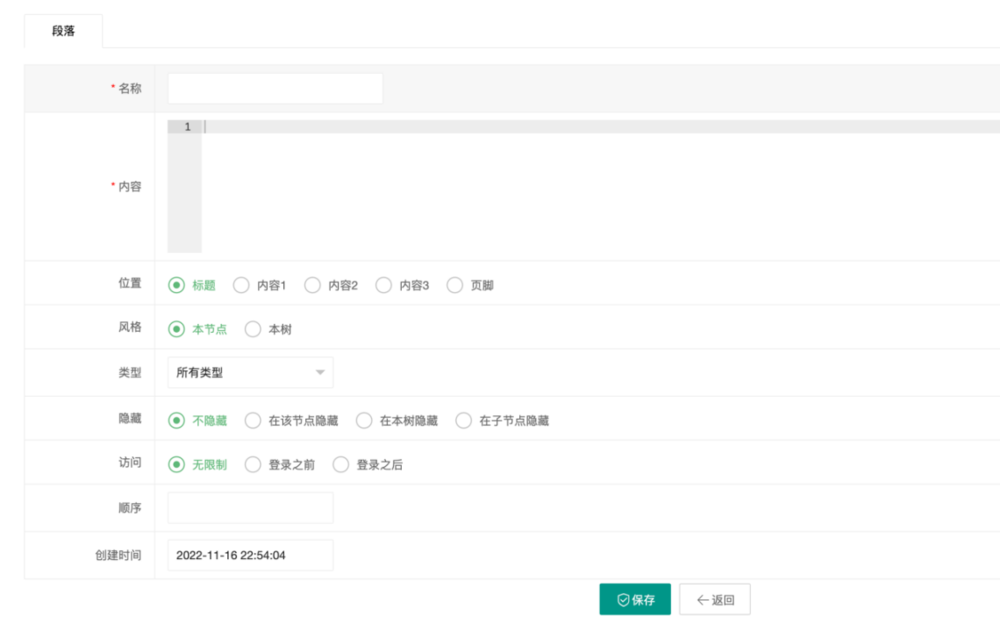Select 标题 position radio button
Screen dimensions: 1000x632
[x=177, y=285]
